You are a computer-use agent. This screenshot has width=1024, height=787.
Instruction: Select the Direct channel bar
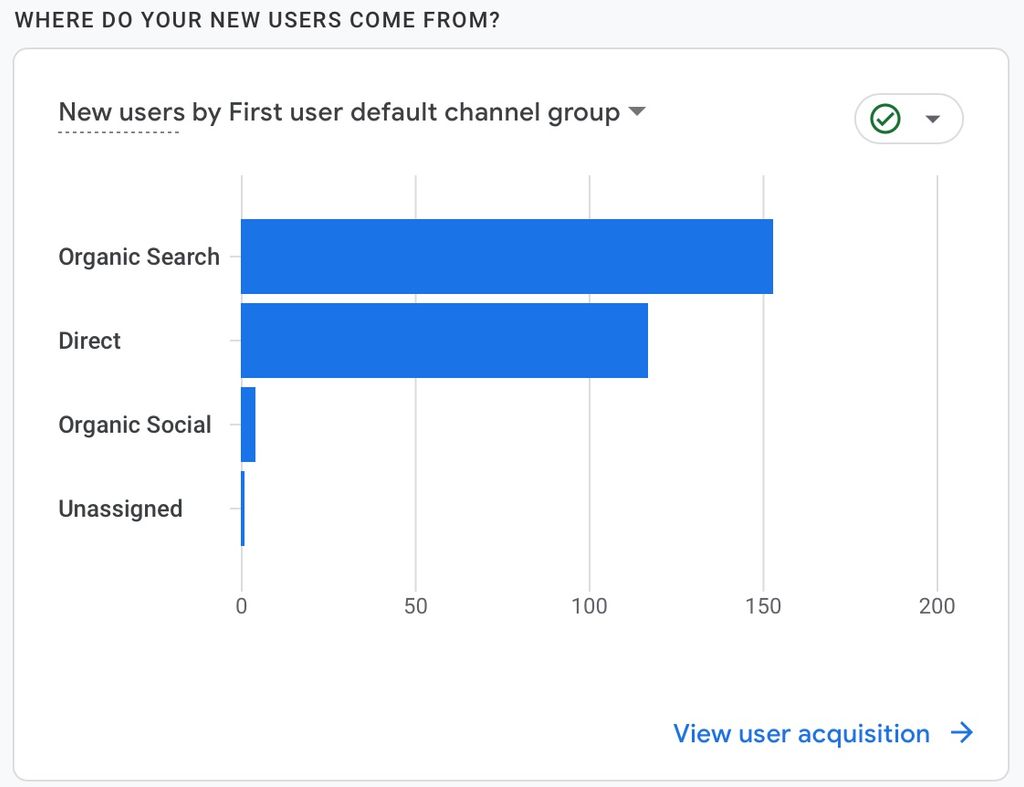(x=444, y=340)
